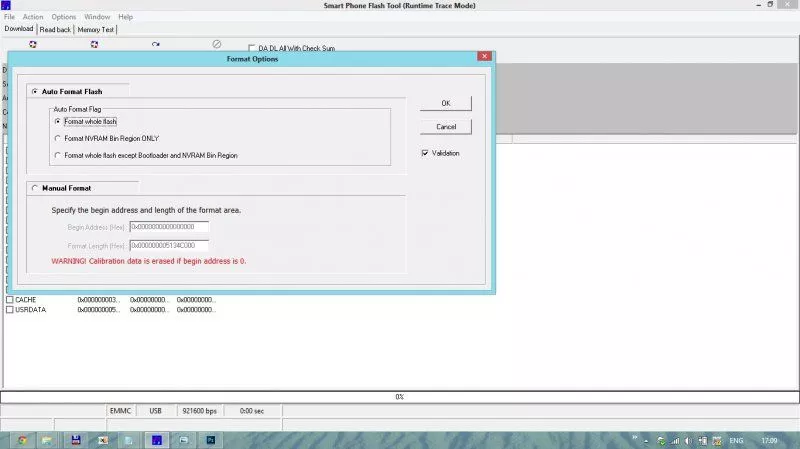This screenshot has height=449, width=800.
Task: Open Google Chrome from the taskbar
Action: pyautogui.click(x=21, y=439)
